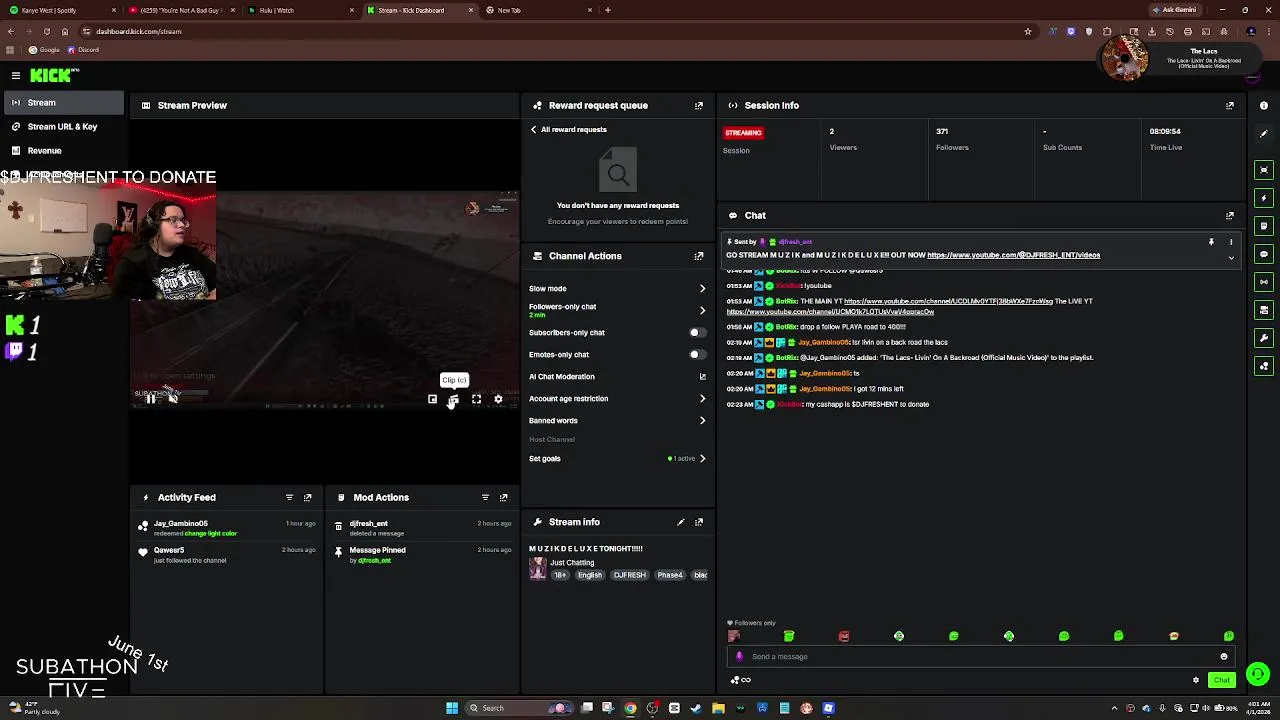Open THE MAIN YT channel link in chat
The image size is (1280, 720).
[x=948, y=301]
